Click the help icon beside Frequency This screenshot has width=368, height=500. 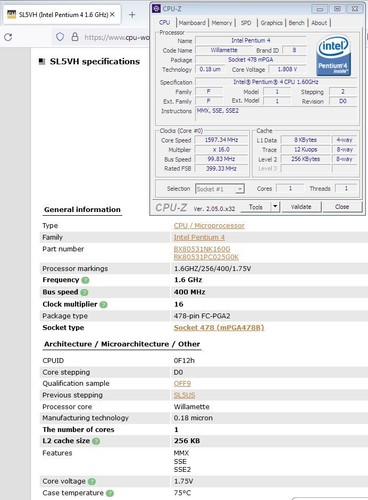coord(86,280)
